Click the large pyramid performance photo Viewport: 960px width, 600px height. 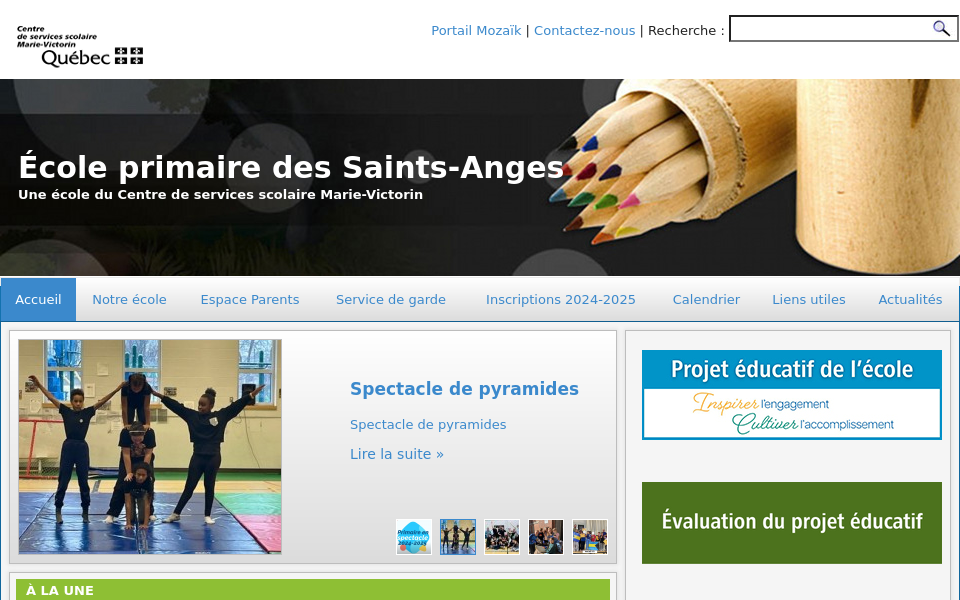[150, 446]
